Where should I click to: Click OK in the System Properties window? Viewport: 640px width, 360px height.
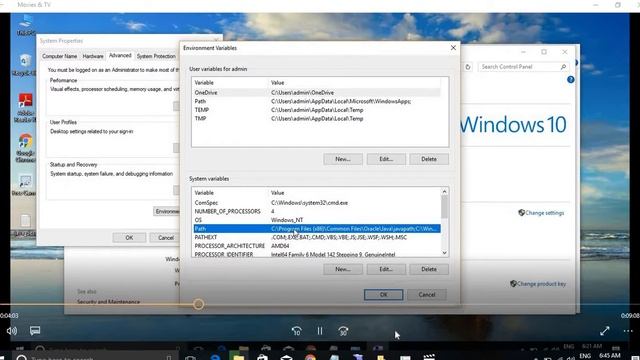point(129,238)
